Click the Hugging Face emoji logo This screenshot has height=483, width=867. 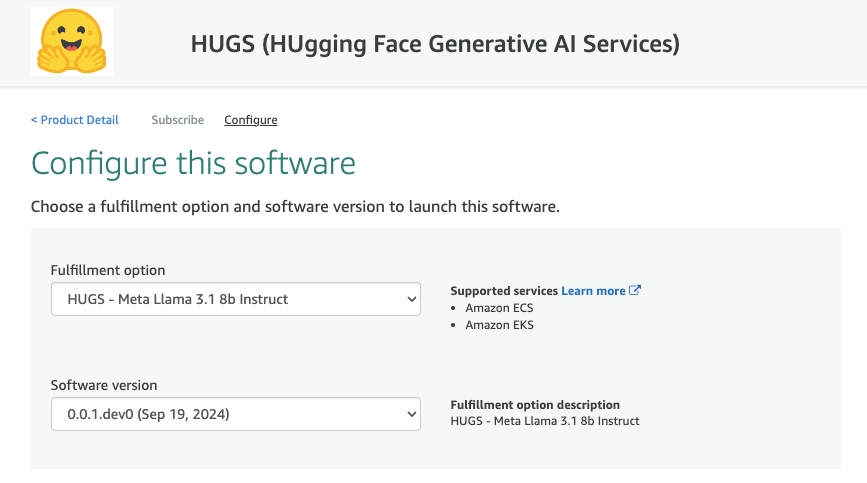(x=72, y=42)
